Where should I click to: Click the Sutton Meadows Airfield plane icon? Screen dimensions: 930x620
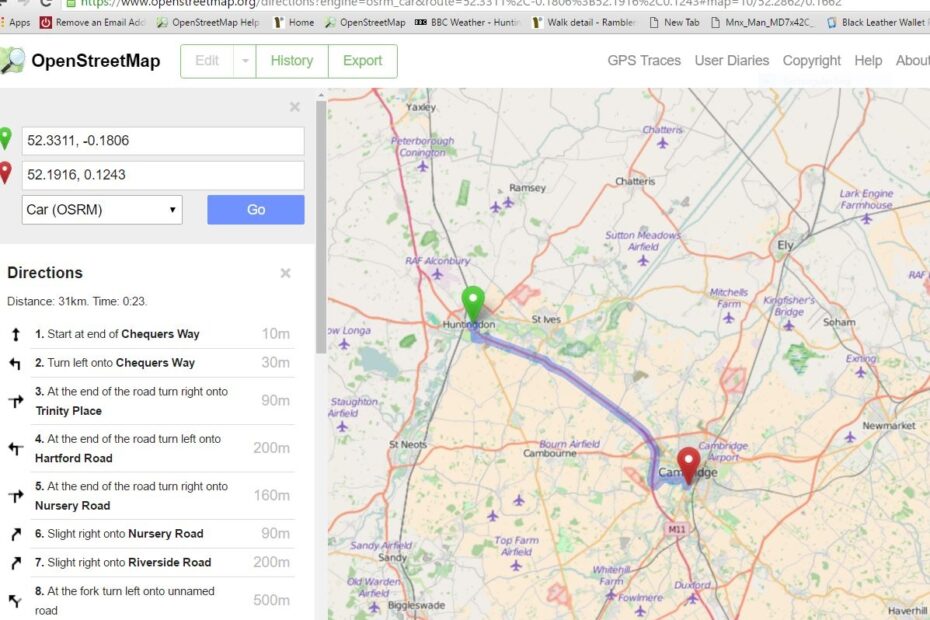coord(643,260)
